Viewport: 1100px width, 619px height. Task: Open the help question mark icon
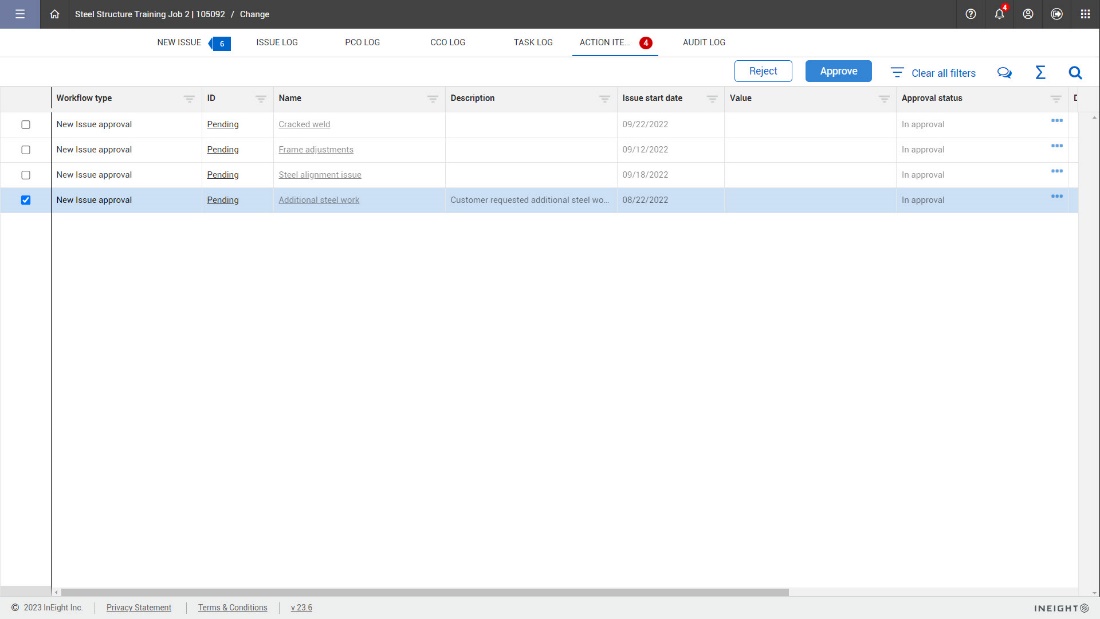970,14
